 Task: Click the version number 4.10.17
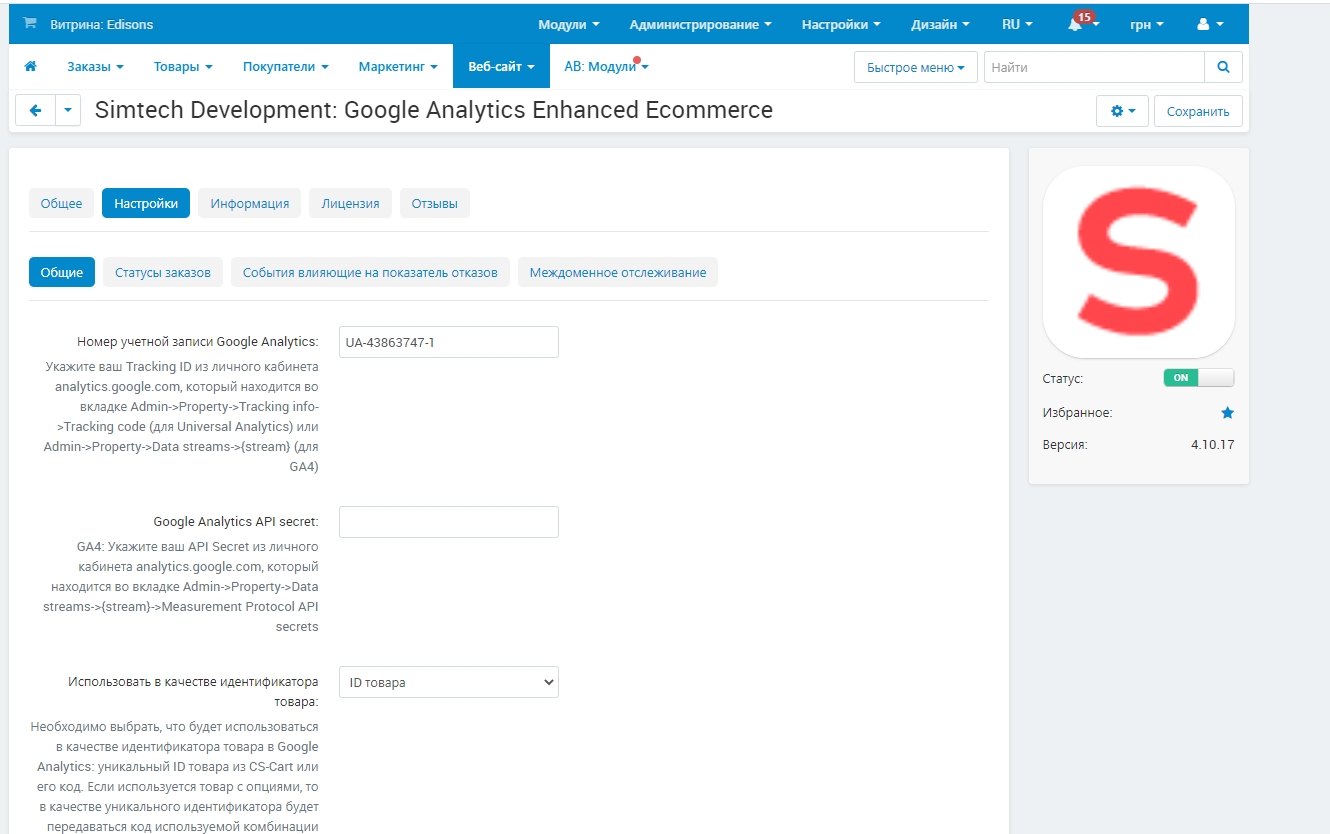[1212, 444]
